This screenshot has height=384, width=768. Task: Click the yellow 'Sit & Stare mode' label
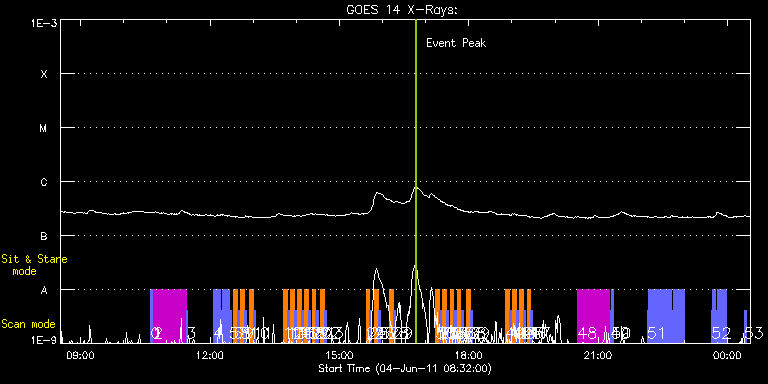(x=34, y=265)
